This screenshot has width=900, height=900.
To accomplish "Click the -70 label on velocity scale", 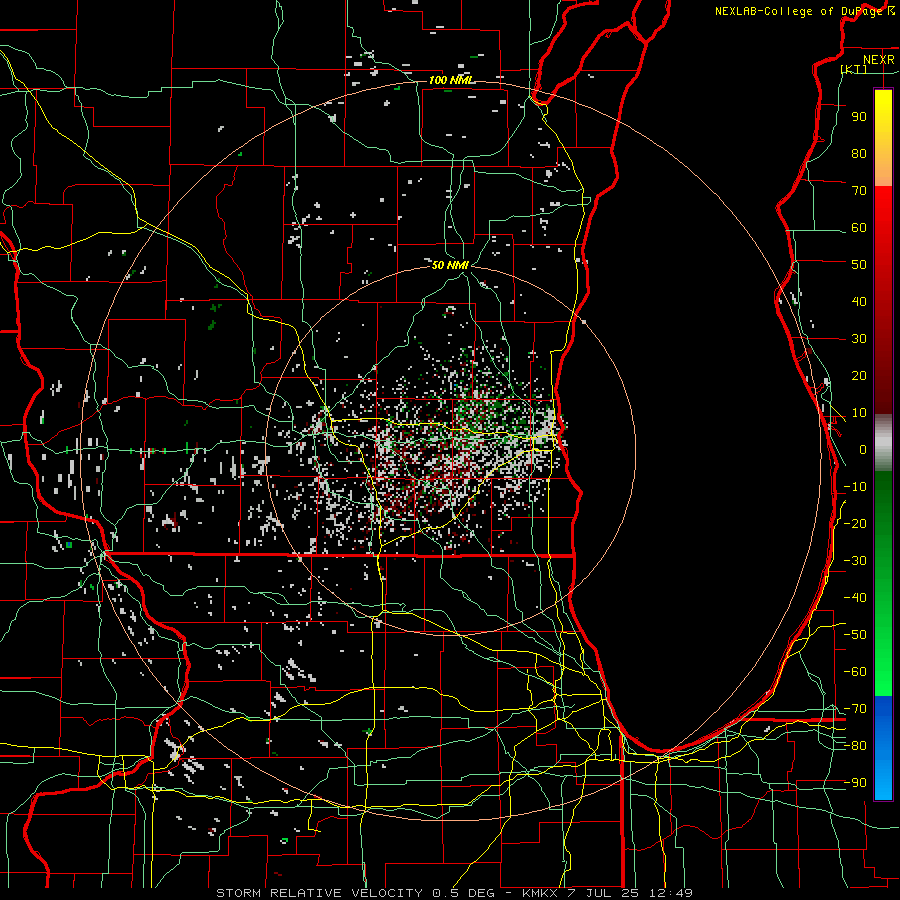I will (x=855, y=708).
